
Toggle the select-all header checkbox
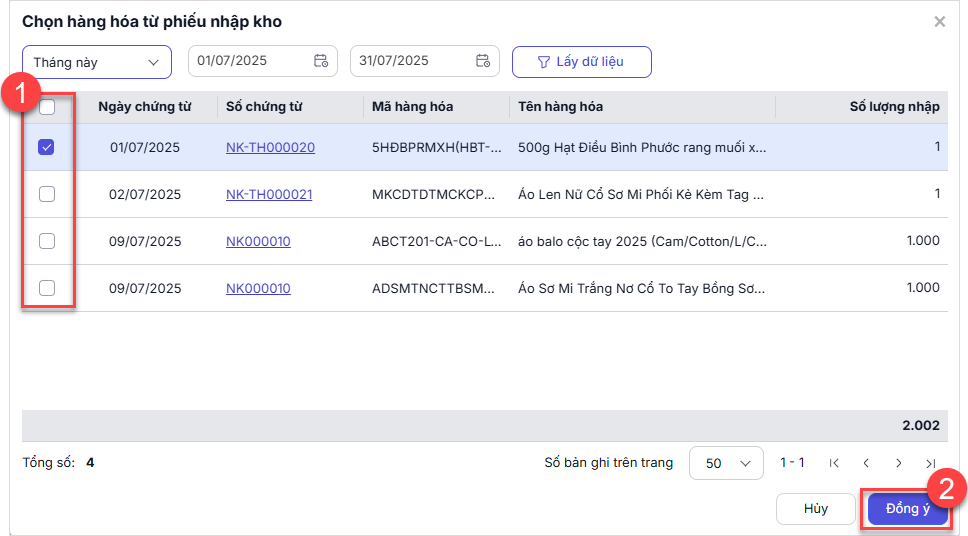coord(47,107)
